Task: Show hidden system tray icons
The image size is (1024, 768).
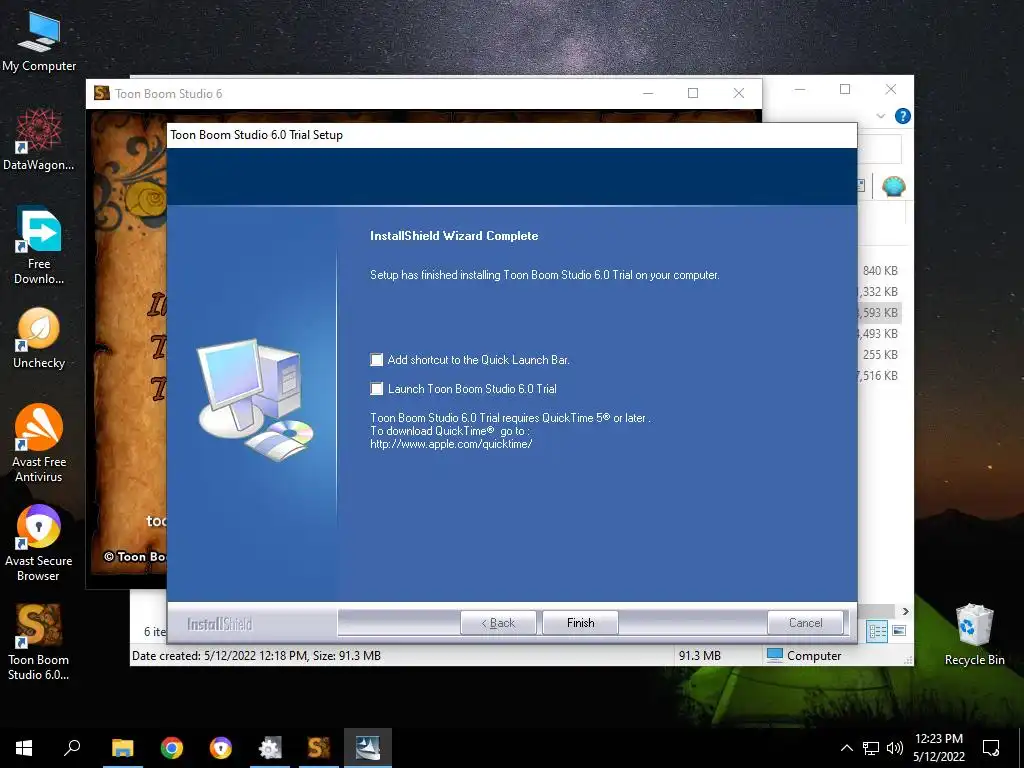Action: pyautogui.click(x=846, y=748)
